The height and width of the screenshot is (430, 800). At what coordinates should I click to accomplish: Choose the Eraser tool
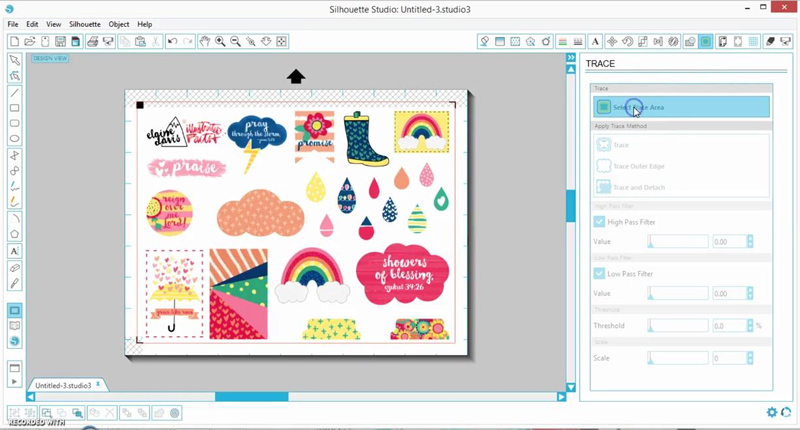(x=14, y=267)
